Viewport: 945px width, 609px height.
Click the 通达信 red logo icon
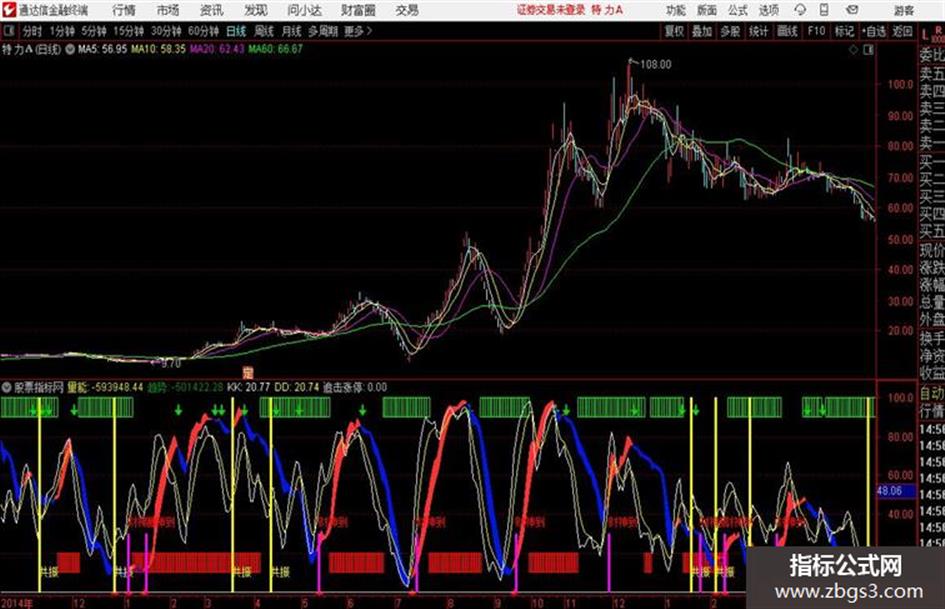pos(8,10)
